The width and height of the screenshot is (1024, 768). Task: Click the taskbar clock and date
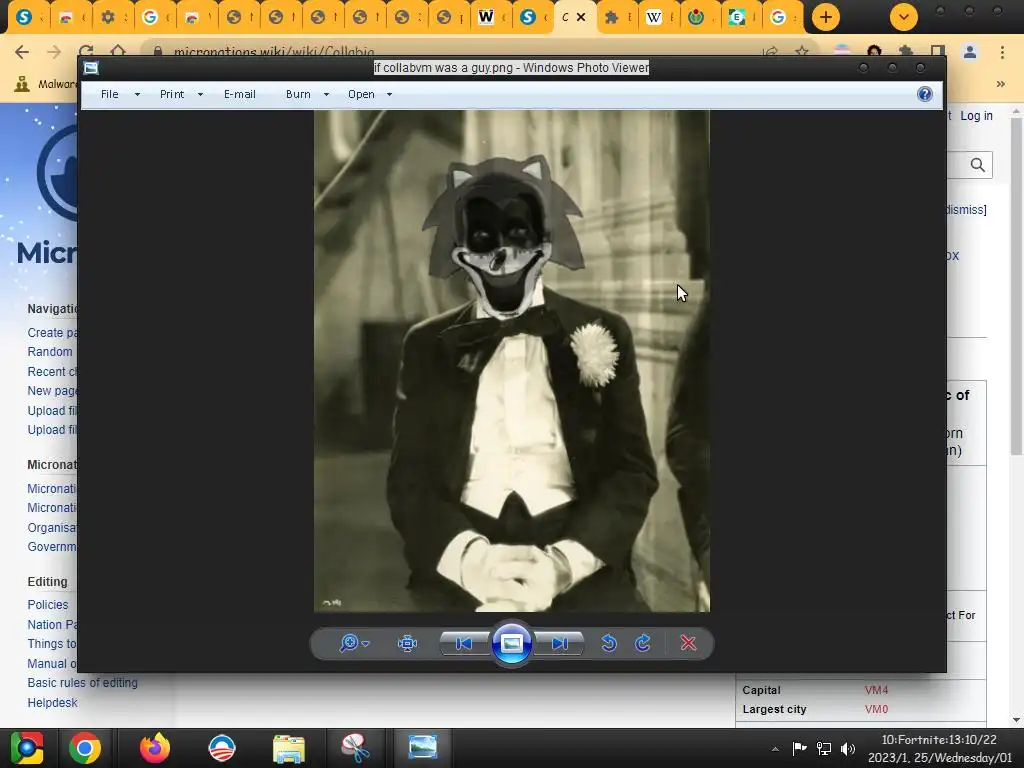pos(940,748)
